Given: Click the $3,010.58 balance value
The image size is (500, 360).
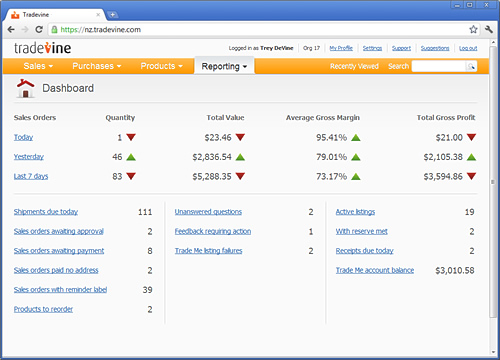Looking at the screenshot, I should [x=455, y=270].
